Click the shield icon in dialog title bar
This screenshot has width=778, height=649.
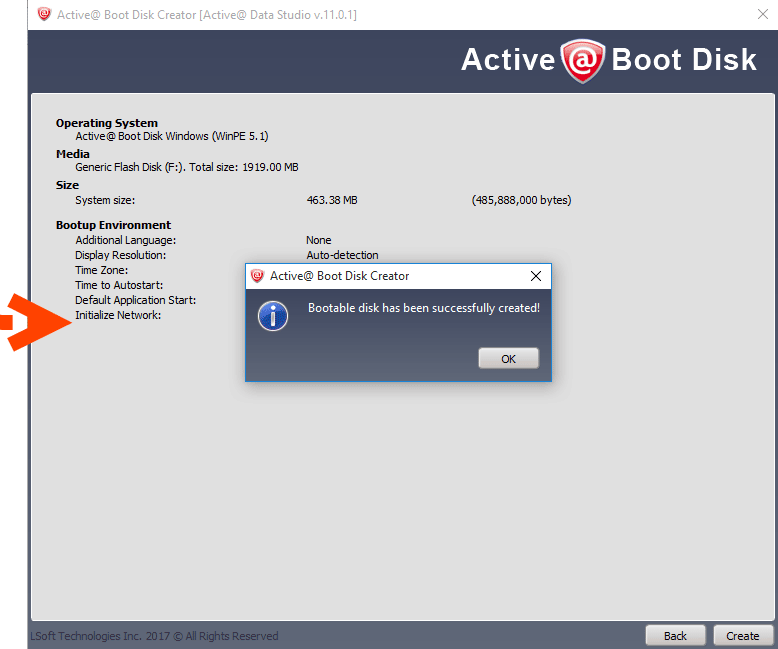[x=257, y=276]
